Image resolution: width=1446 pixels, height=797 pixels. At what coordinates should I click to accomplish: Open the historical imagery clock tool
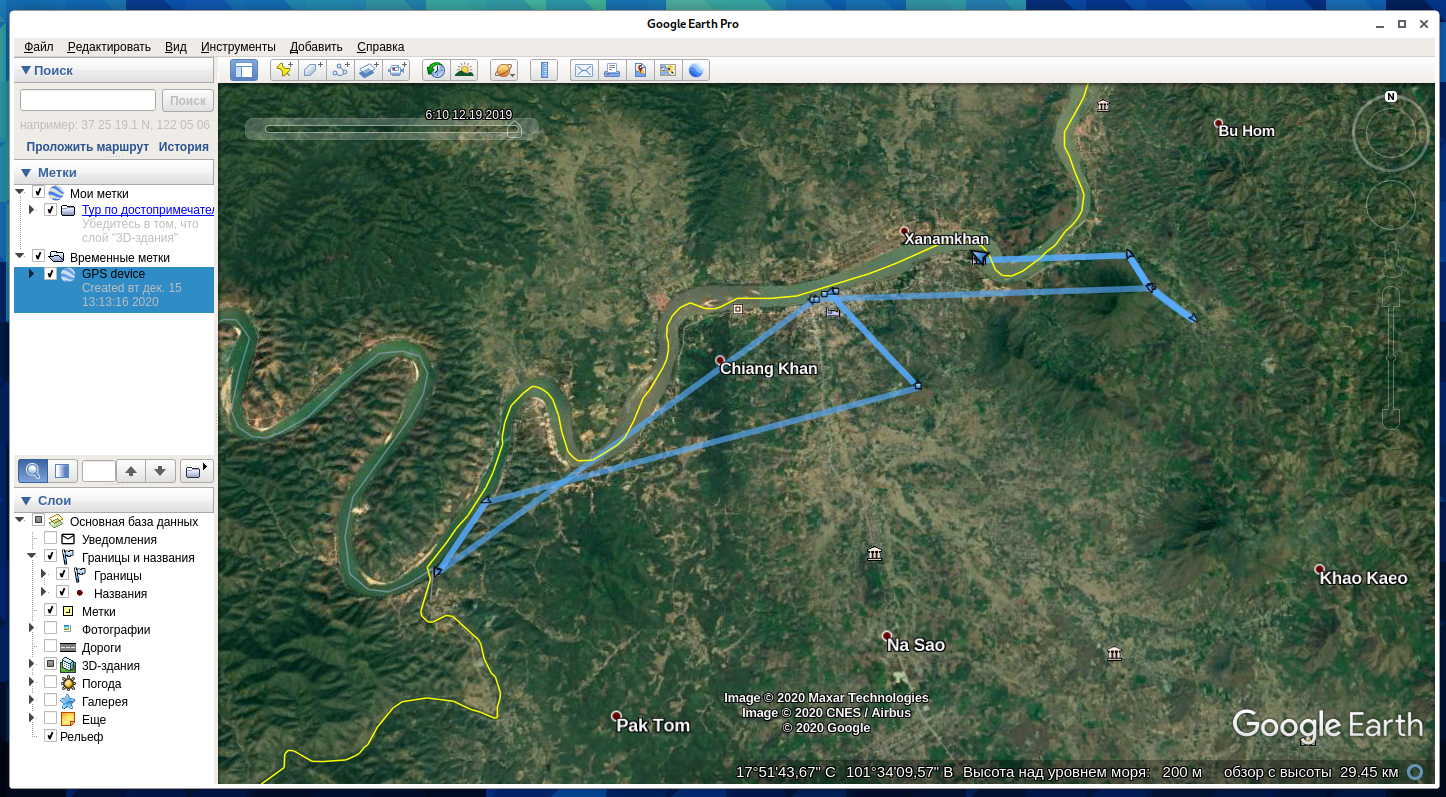[x=436, y=70]
